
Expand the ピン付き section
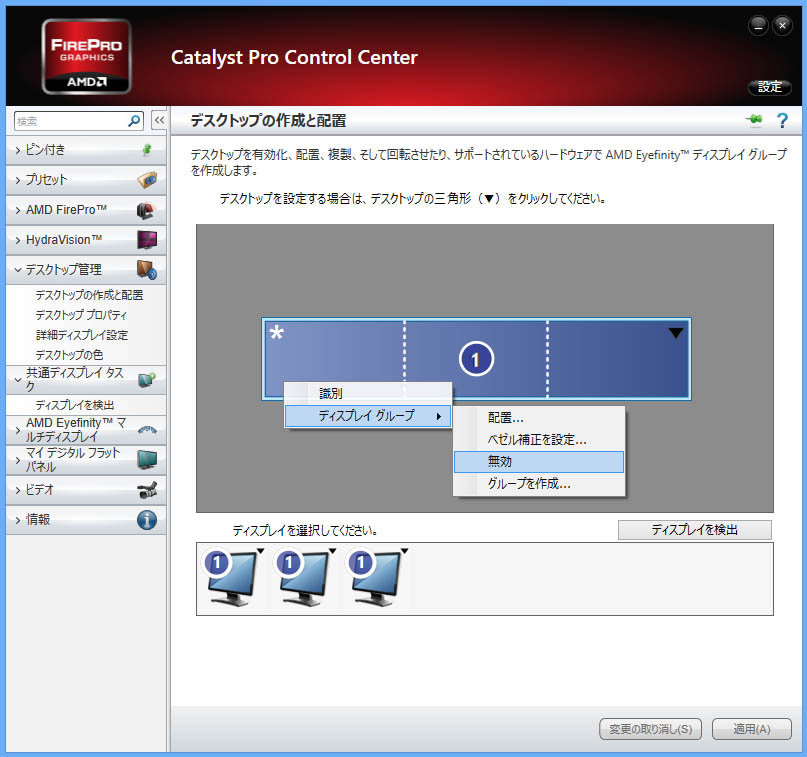tap(18, 150)
